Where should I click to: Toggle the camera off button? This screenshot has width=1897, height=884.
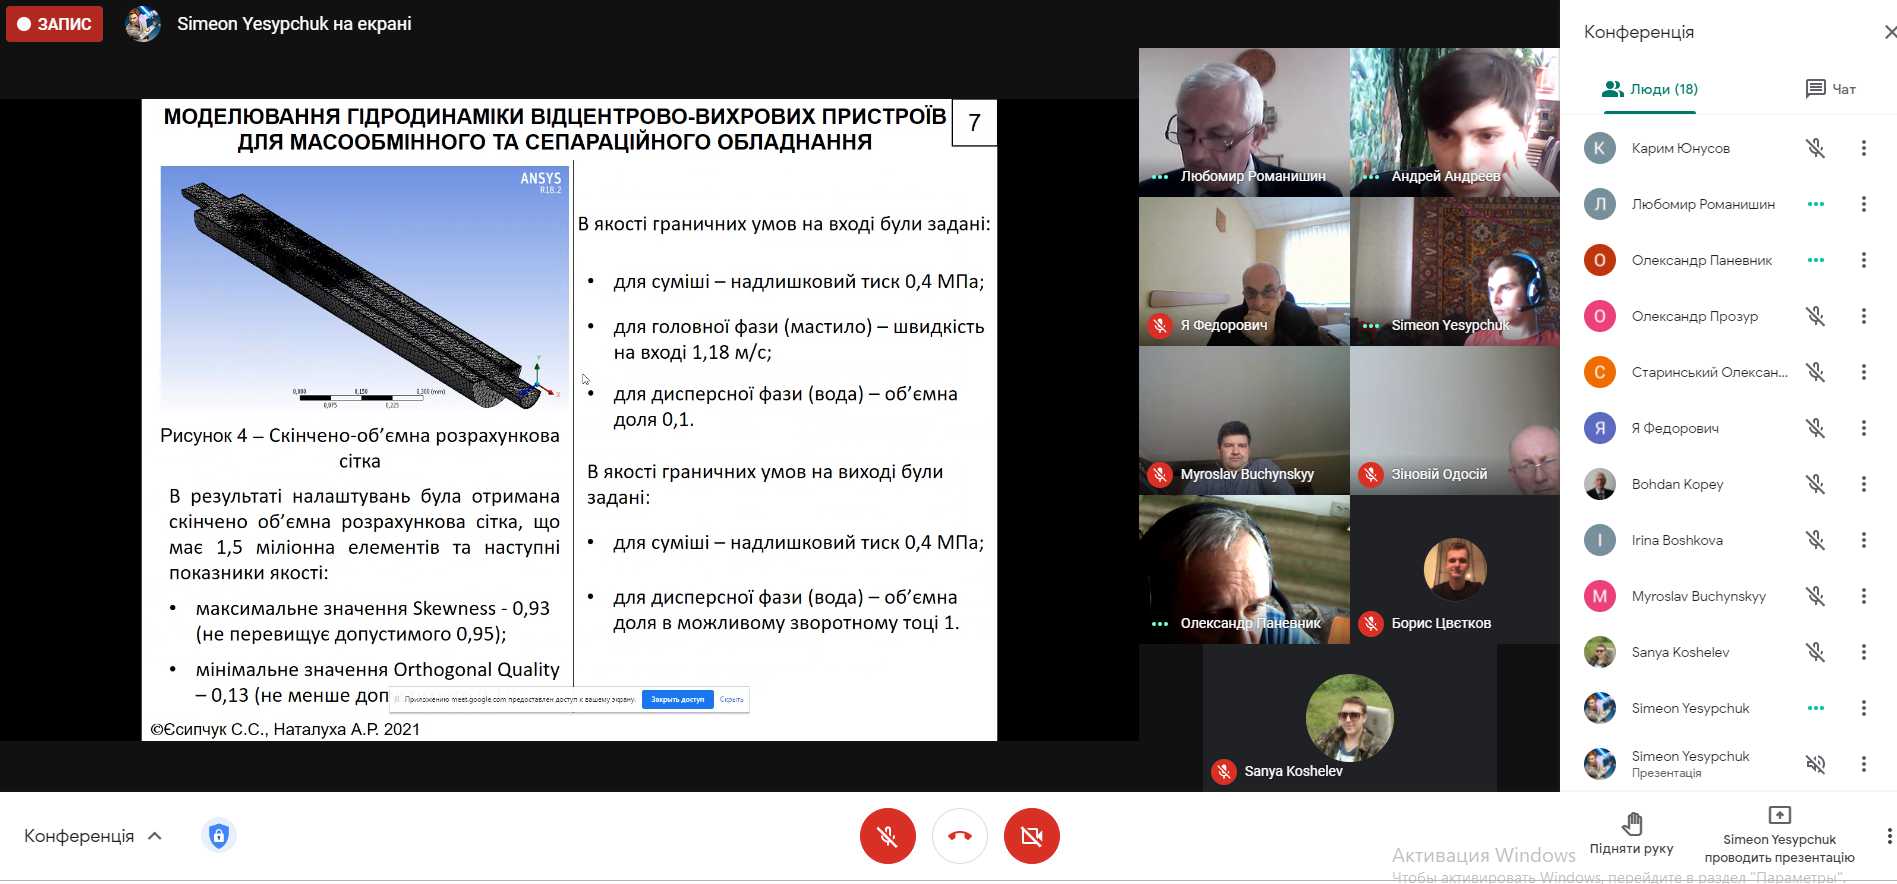[x=1031, y=836]
